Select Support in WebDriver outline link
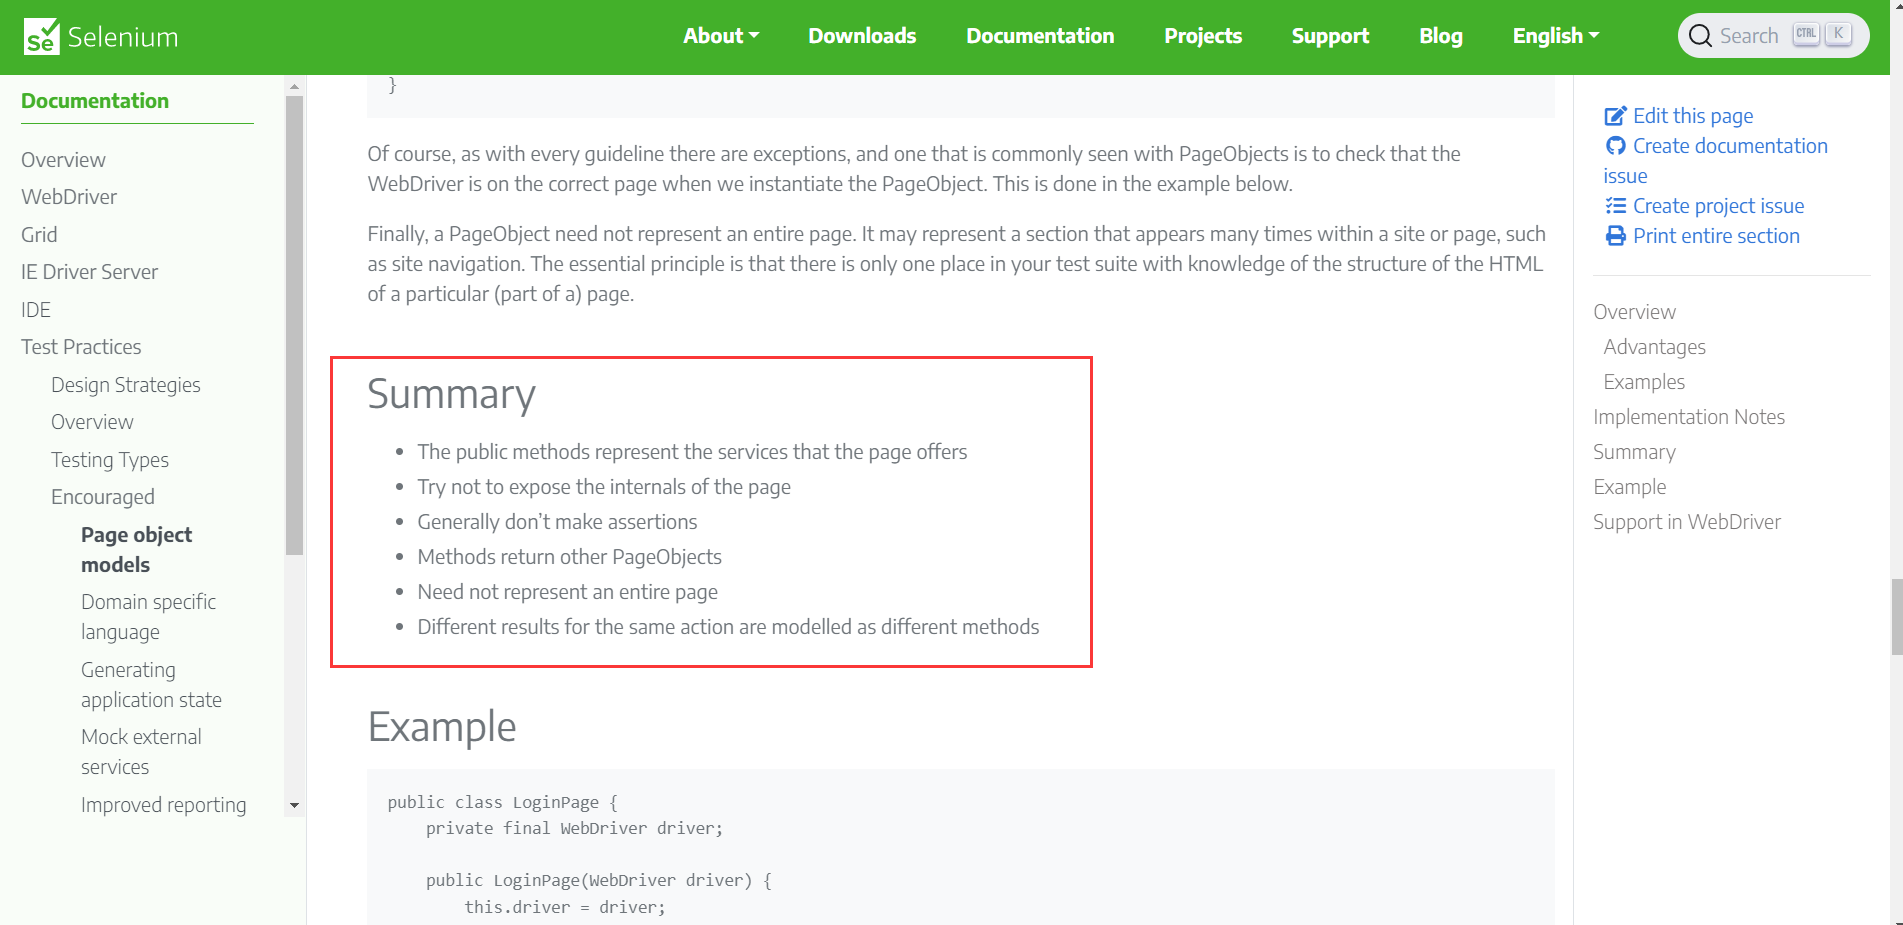This screenshot has height=925, width=1903. click(1686, 522)
